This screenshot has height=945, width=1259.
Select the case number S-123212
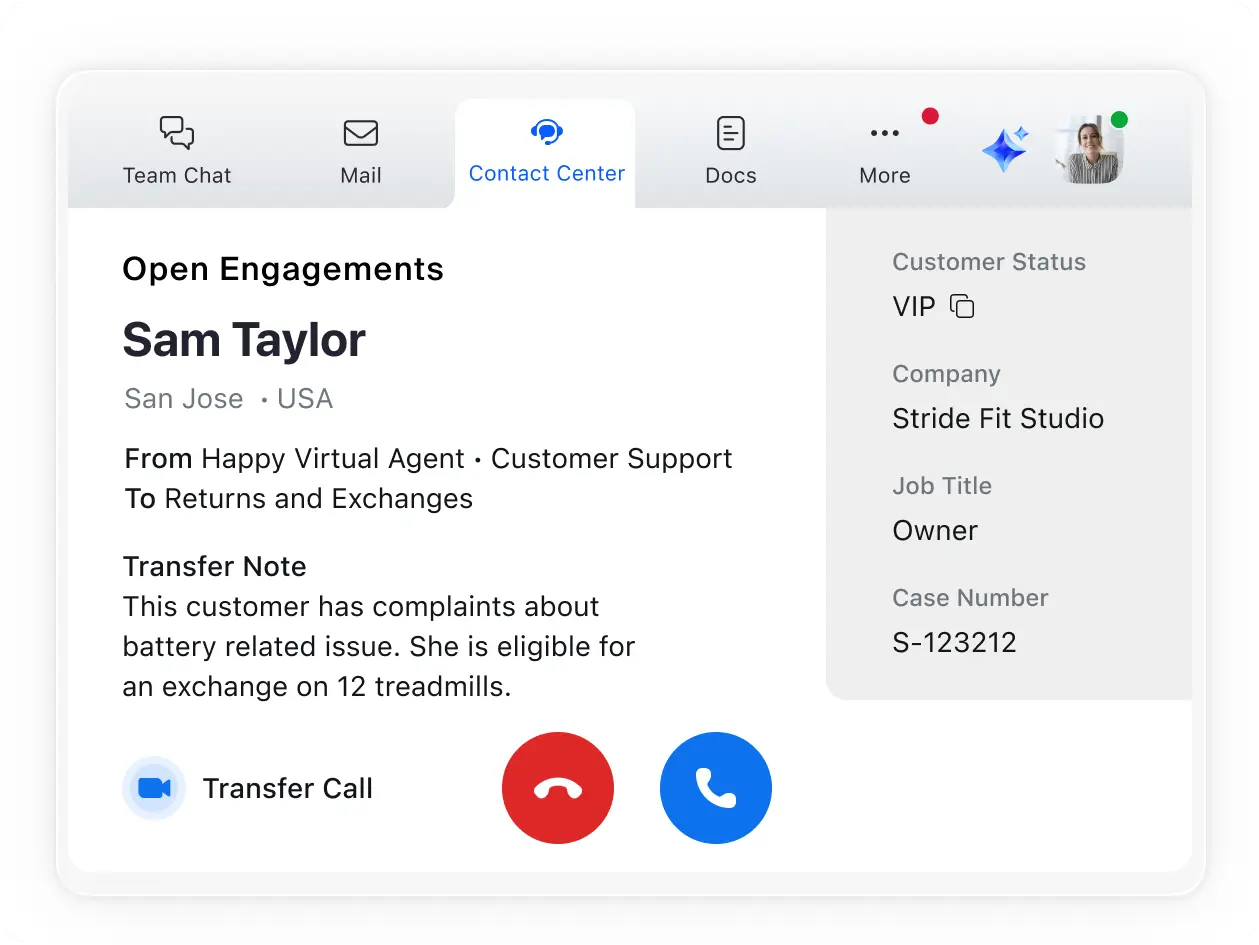tap(954, 642)
